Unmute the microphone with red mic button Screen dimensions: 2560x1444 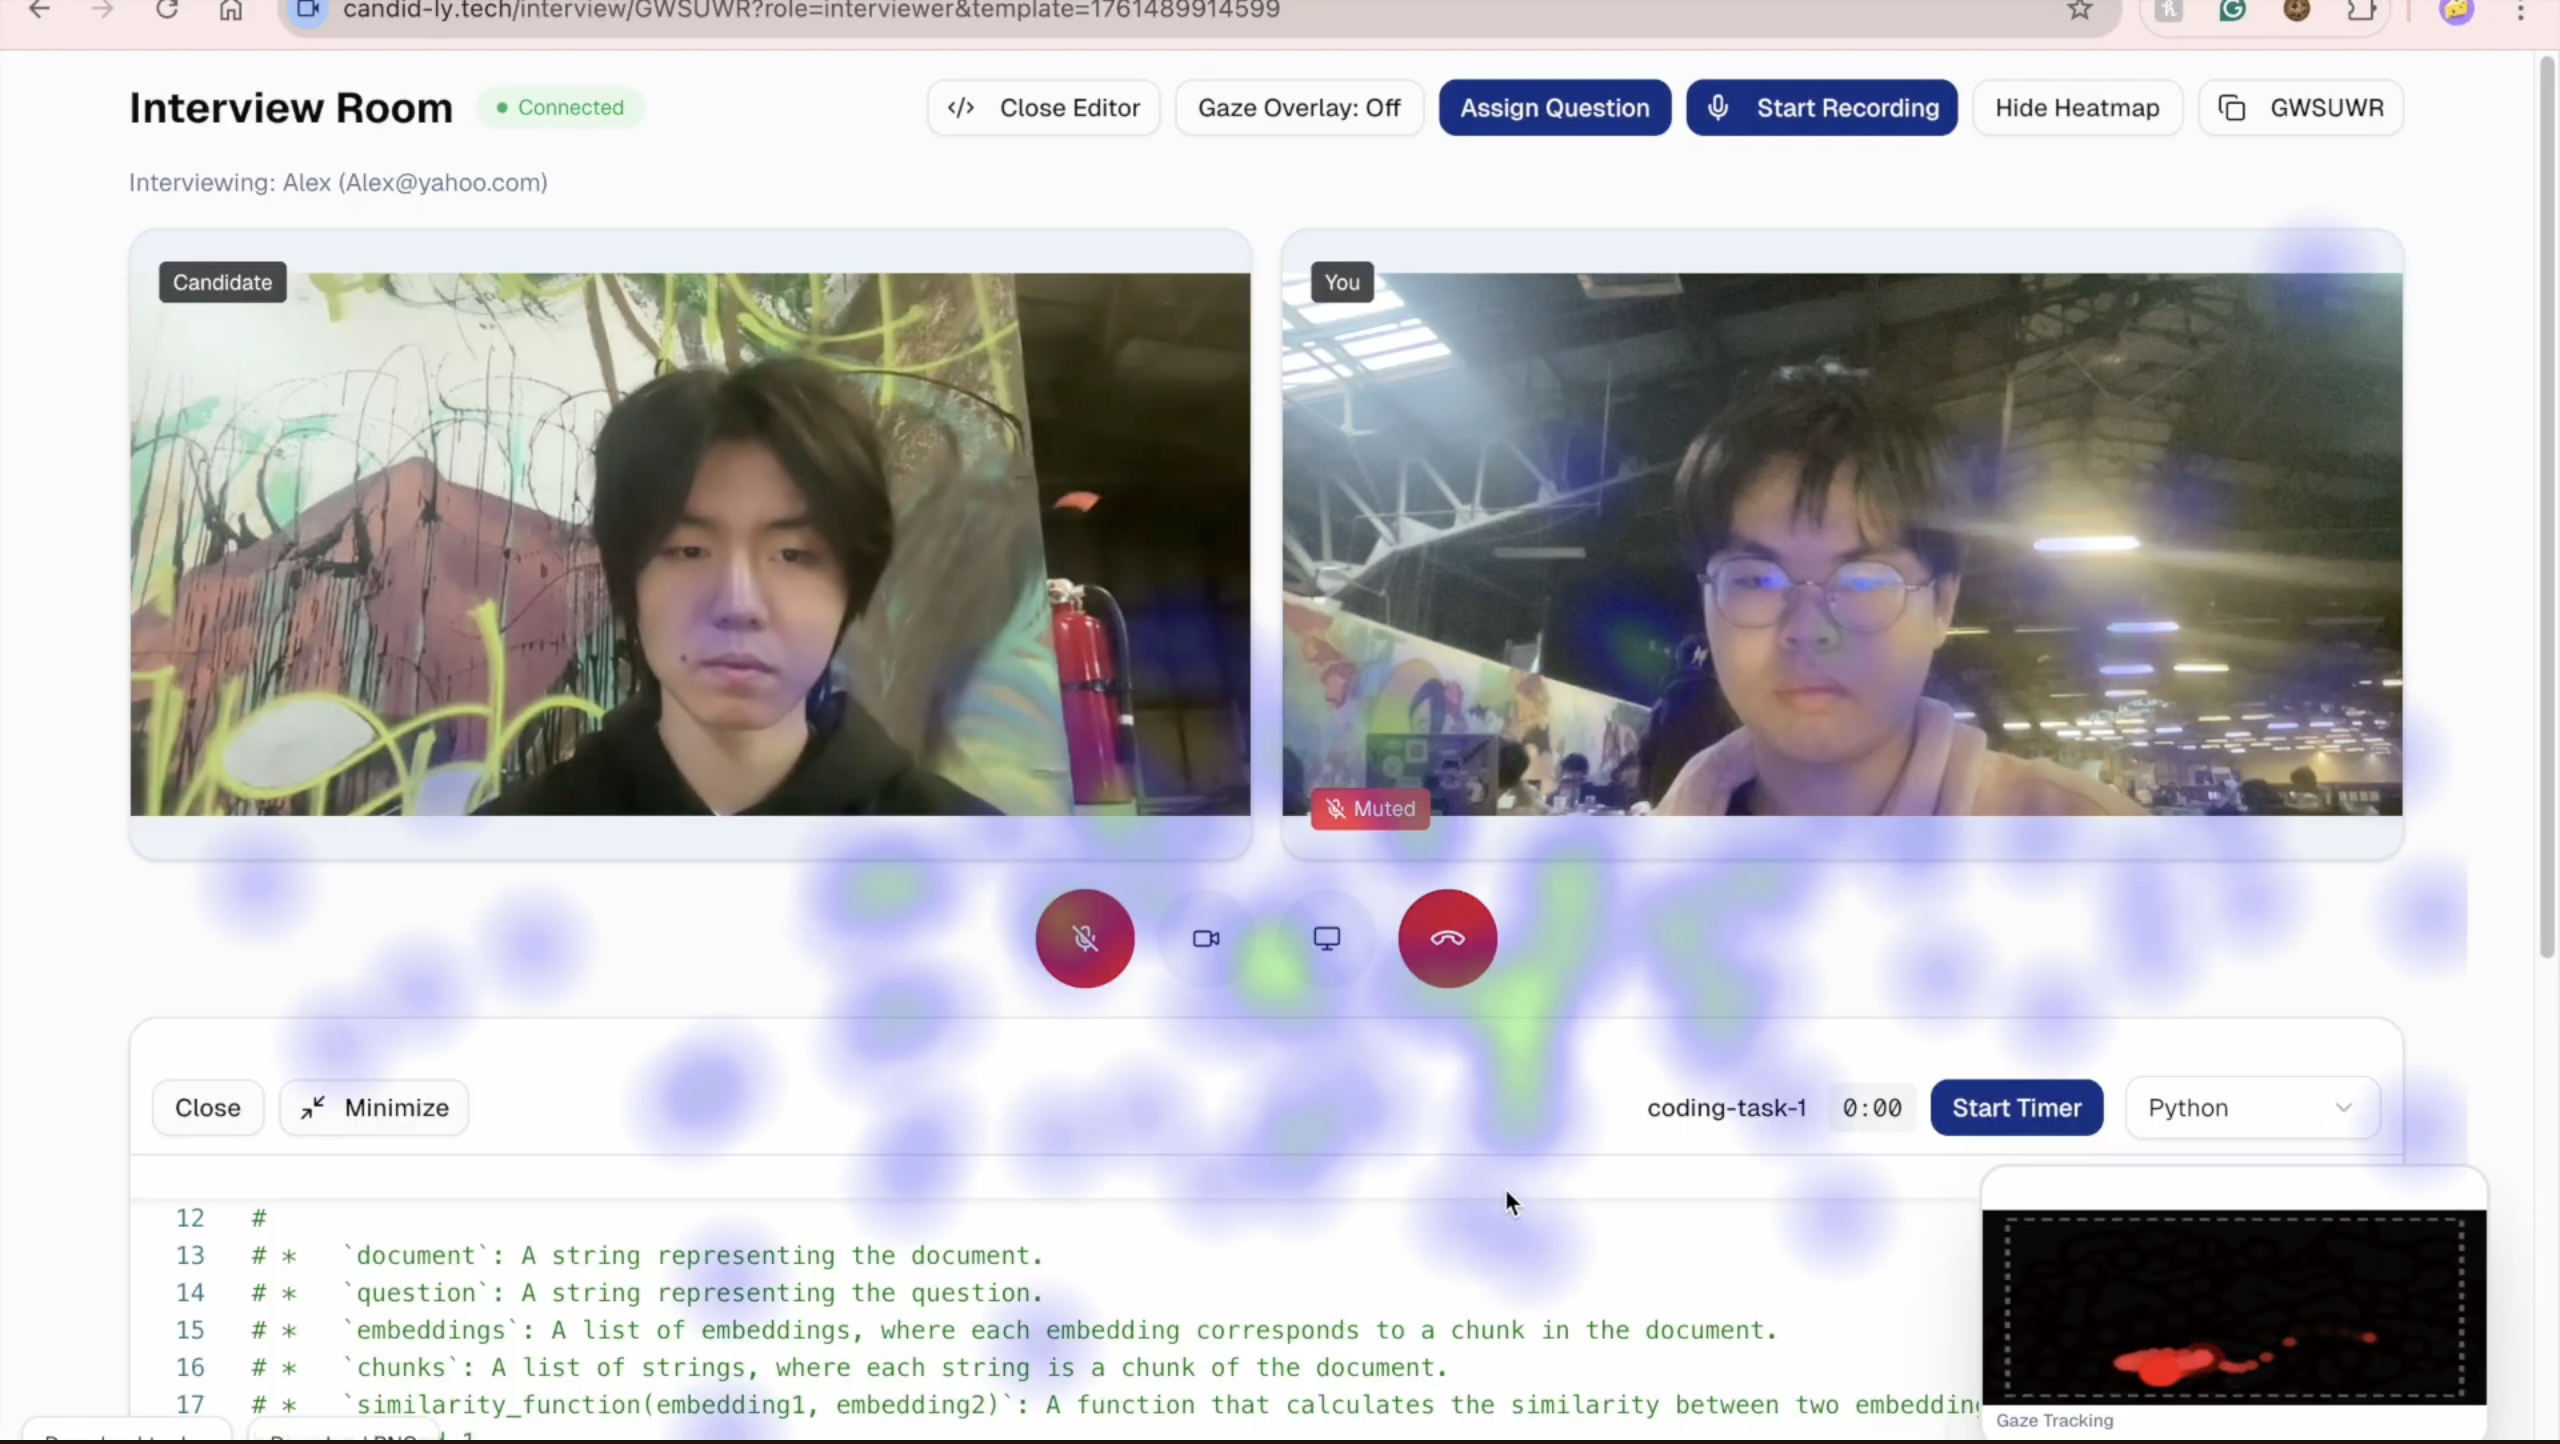click(x=1085, y=938)
